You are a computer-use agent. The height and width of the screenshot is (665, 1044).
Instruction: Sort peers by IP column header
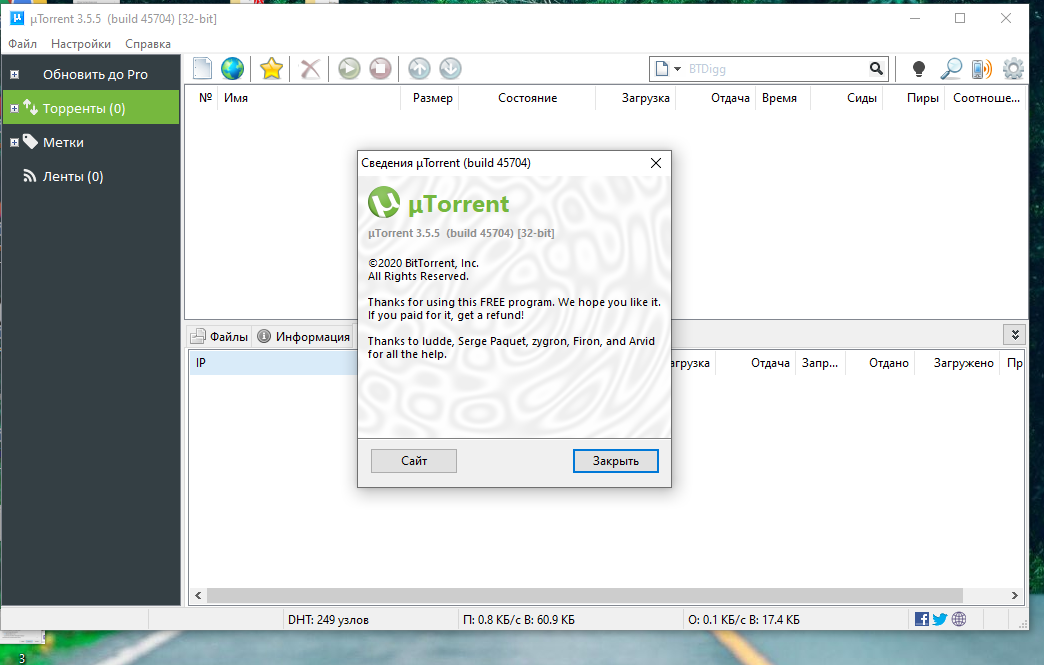pos(274,363)
